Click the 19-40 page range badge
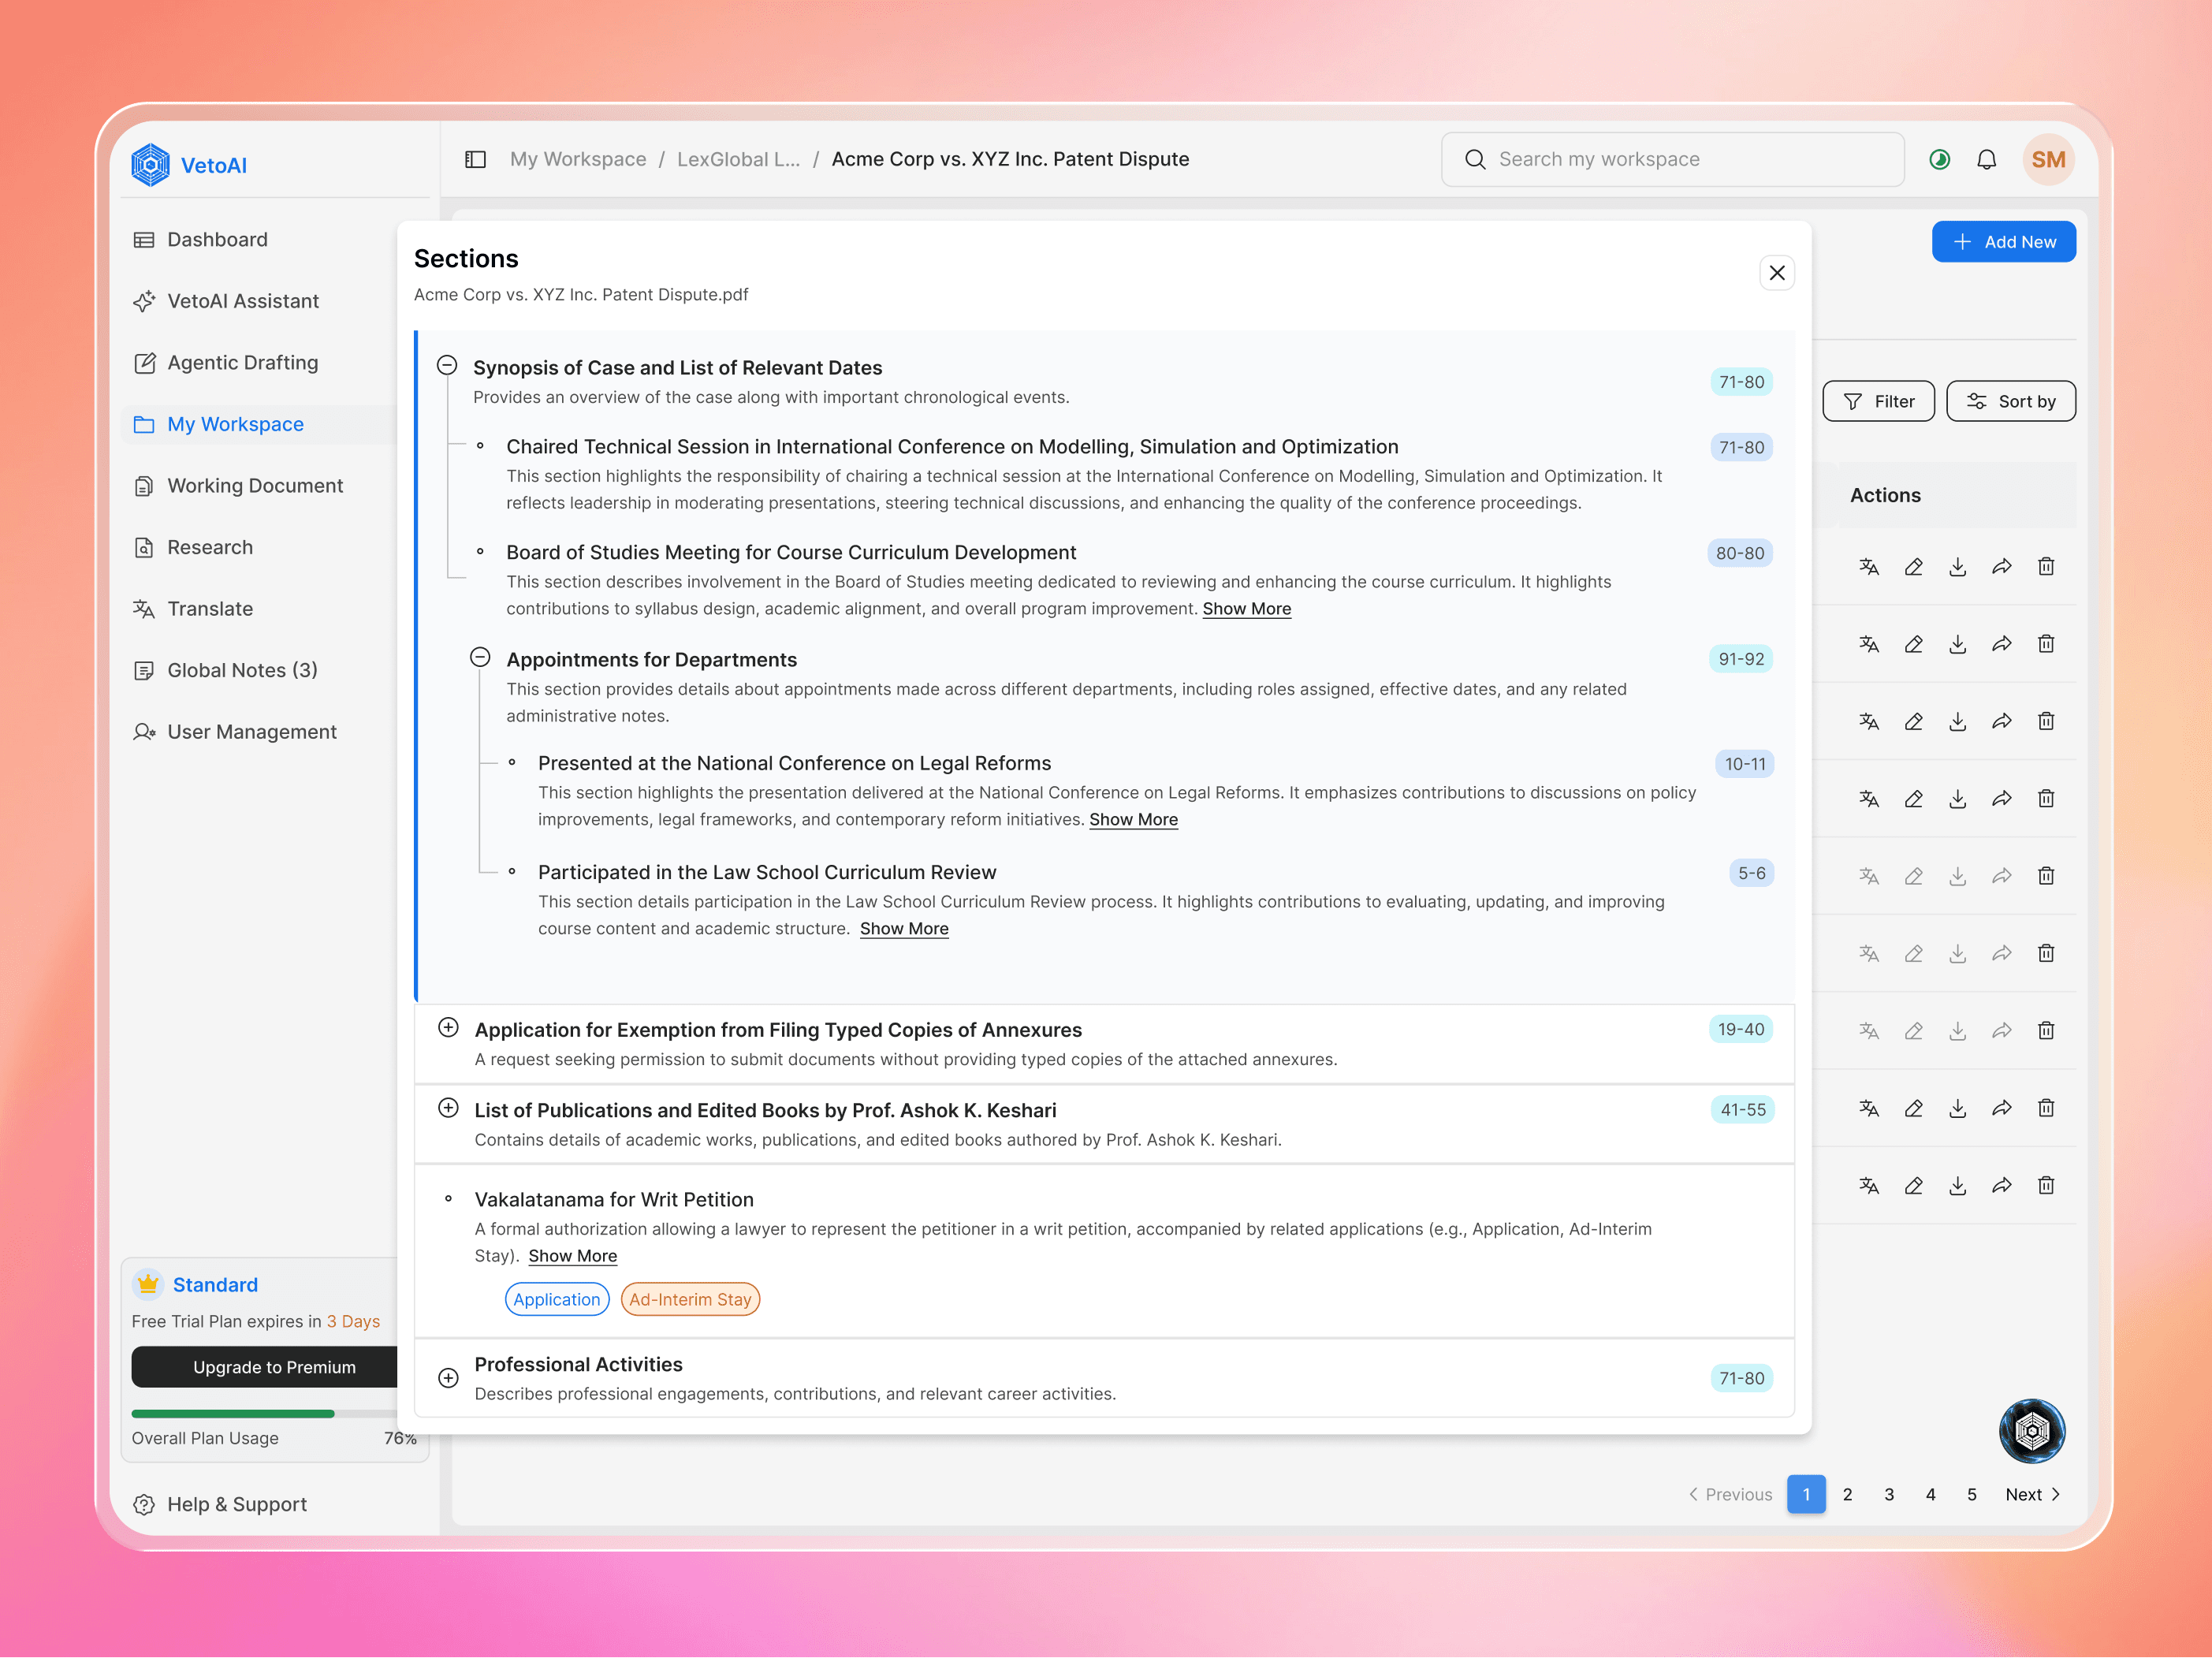 coord(1740,1029)
